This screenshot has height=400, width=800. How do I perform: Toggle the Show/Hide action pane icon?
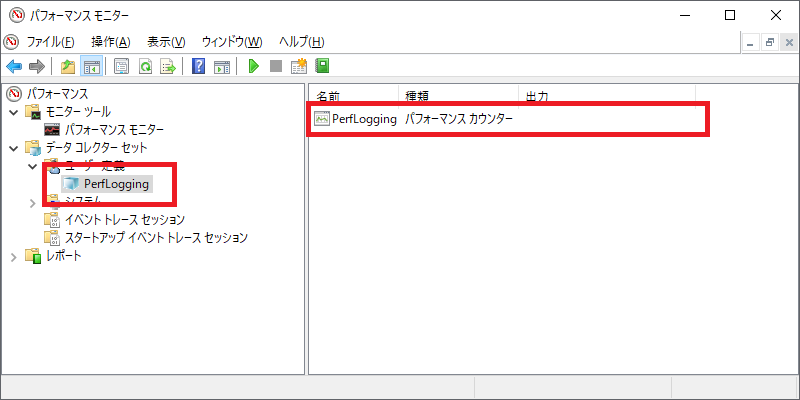click(222, 67)
